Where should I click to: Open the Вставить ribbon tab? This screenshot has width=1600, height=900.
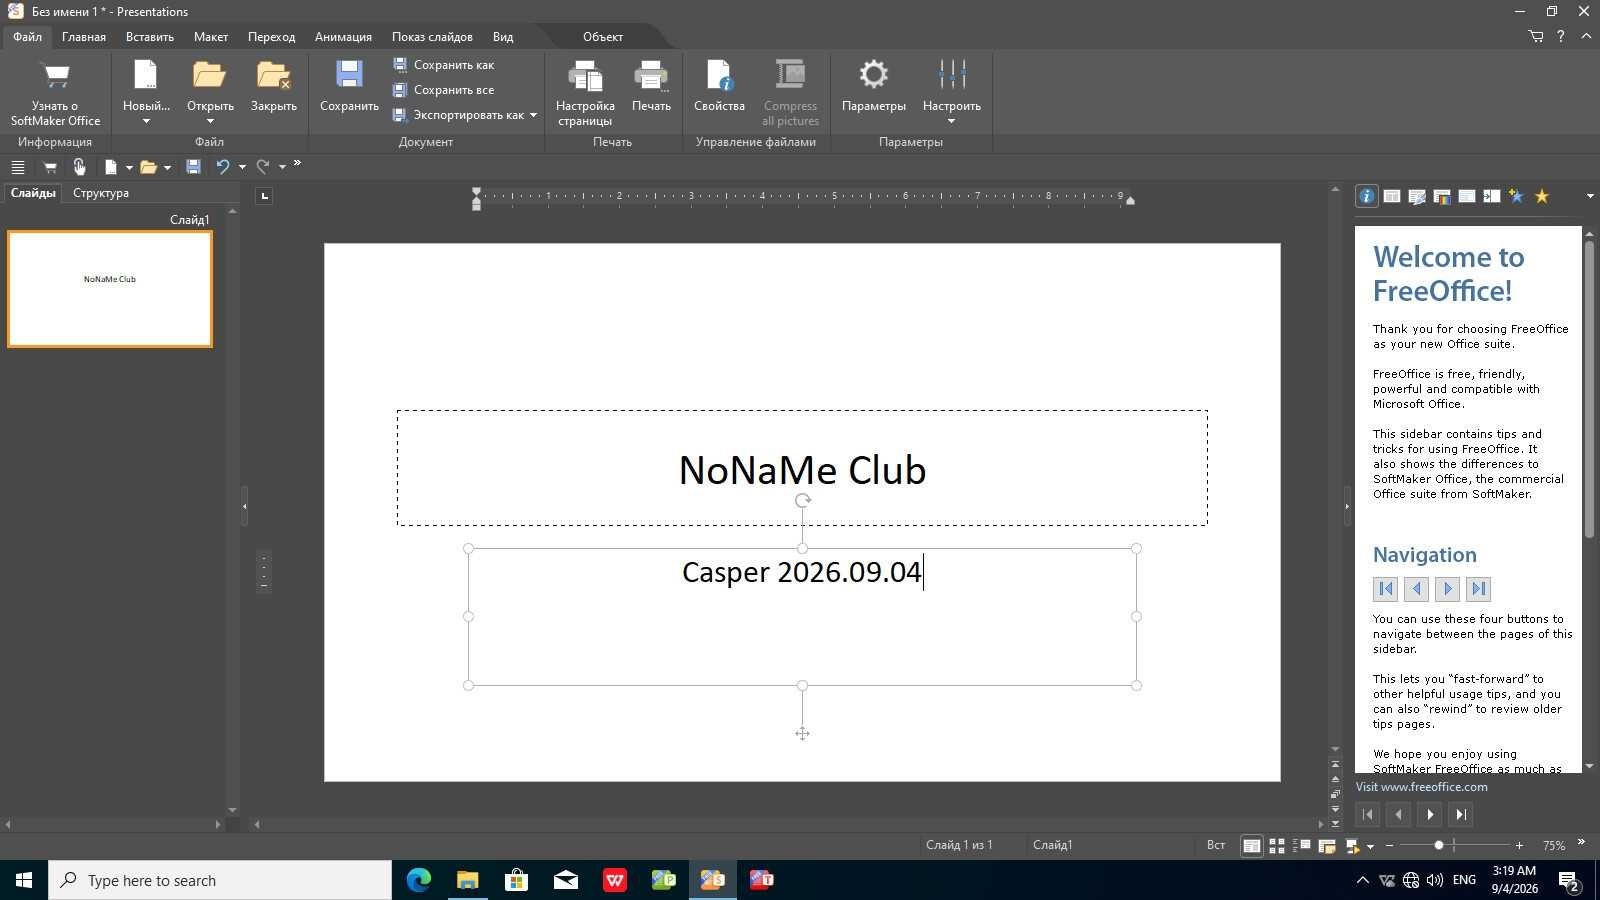(150, 37)
